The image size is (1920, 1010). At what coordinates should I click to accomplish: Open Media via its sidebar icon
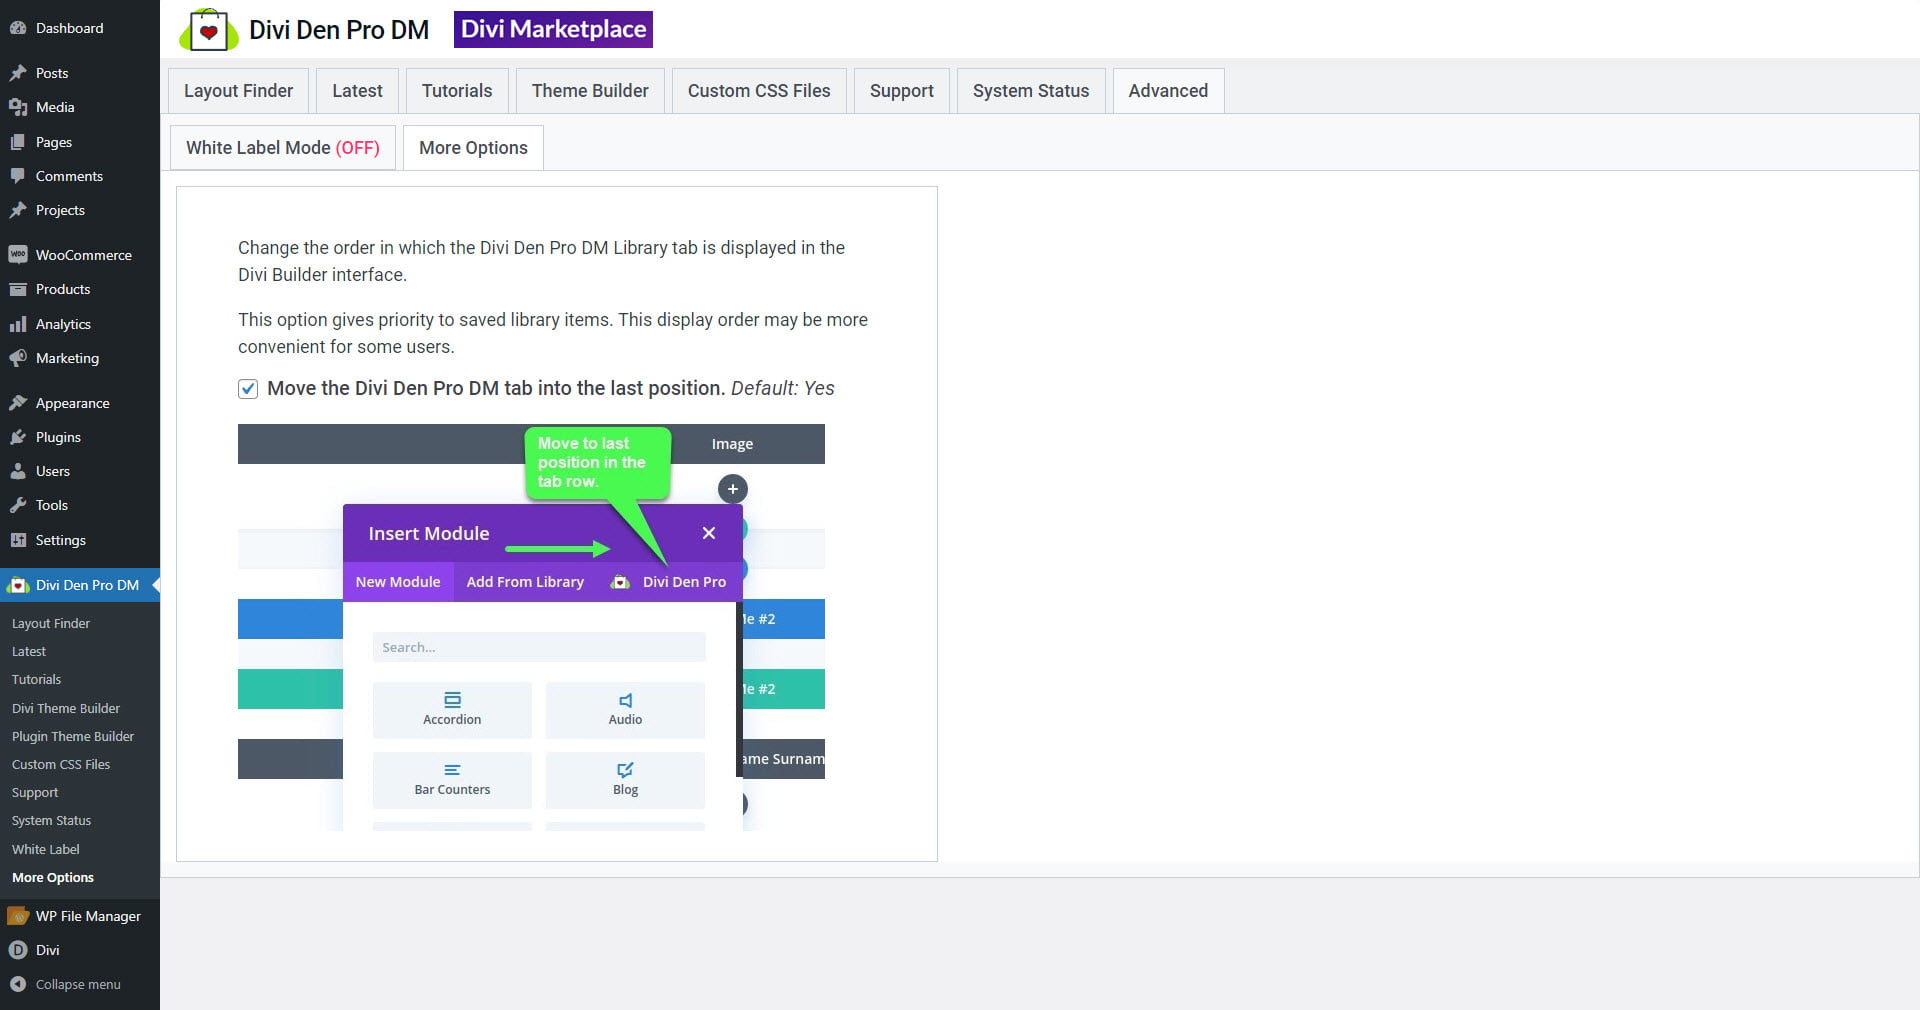coord(17,107)
